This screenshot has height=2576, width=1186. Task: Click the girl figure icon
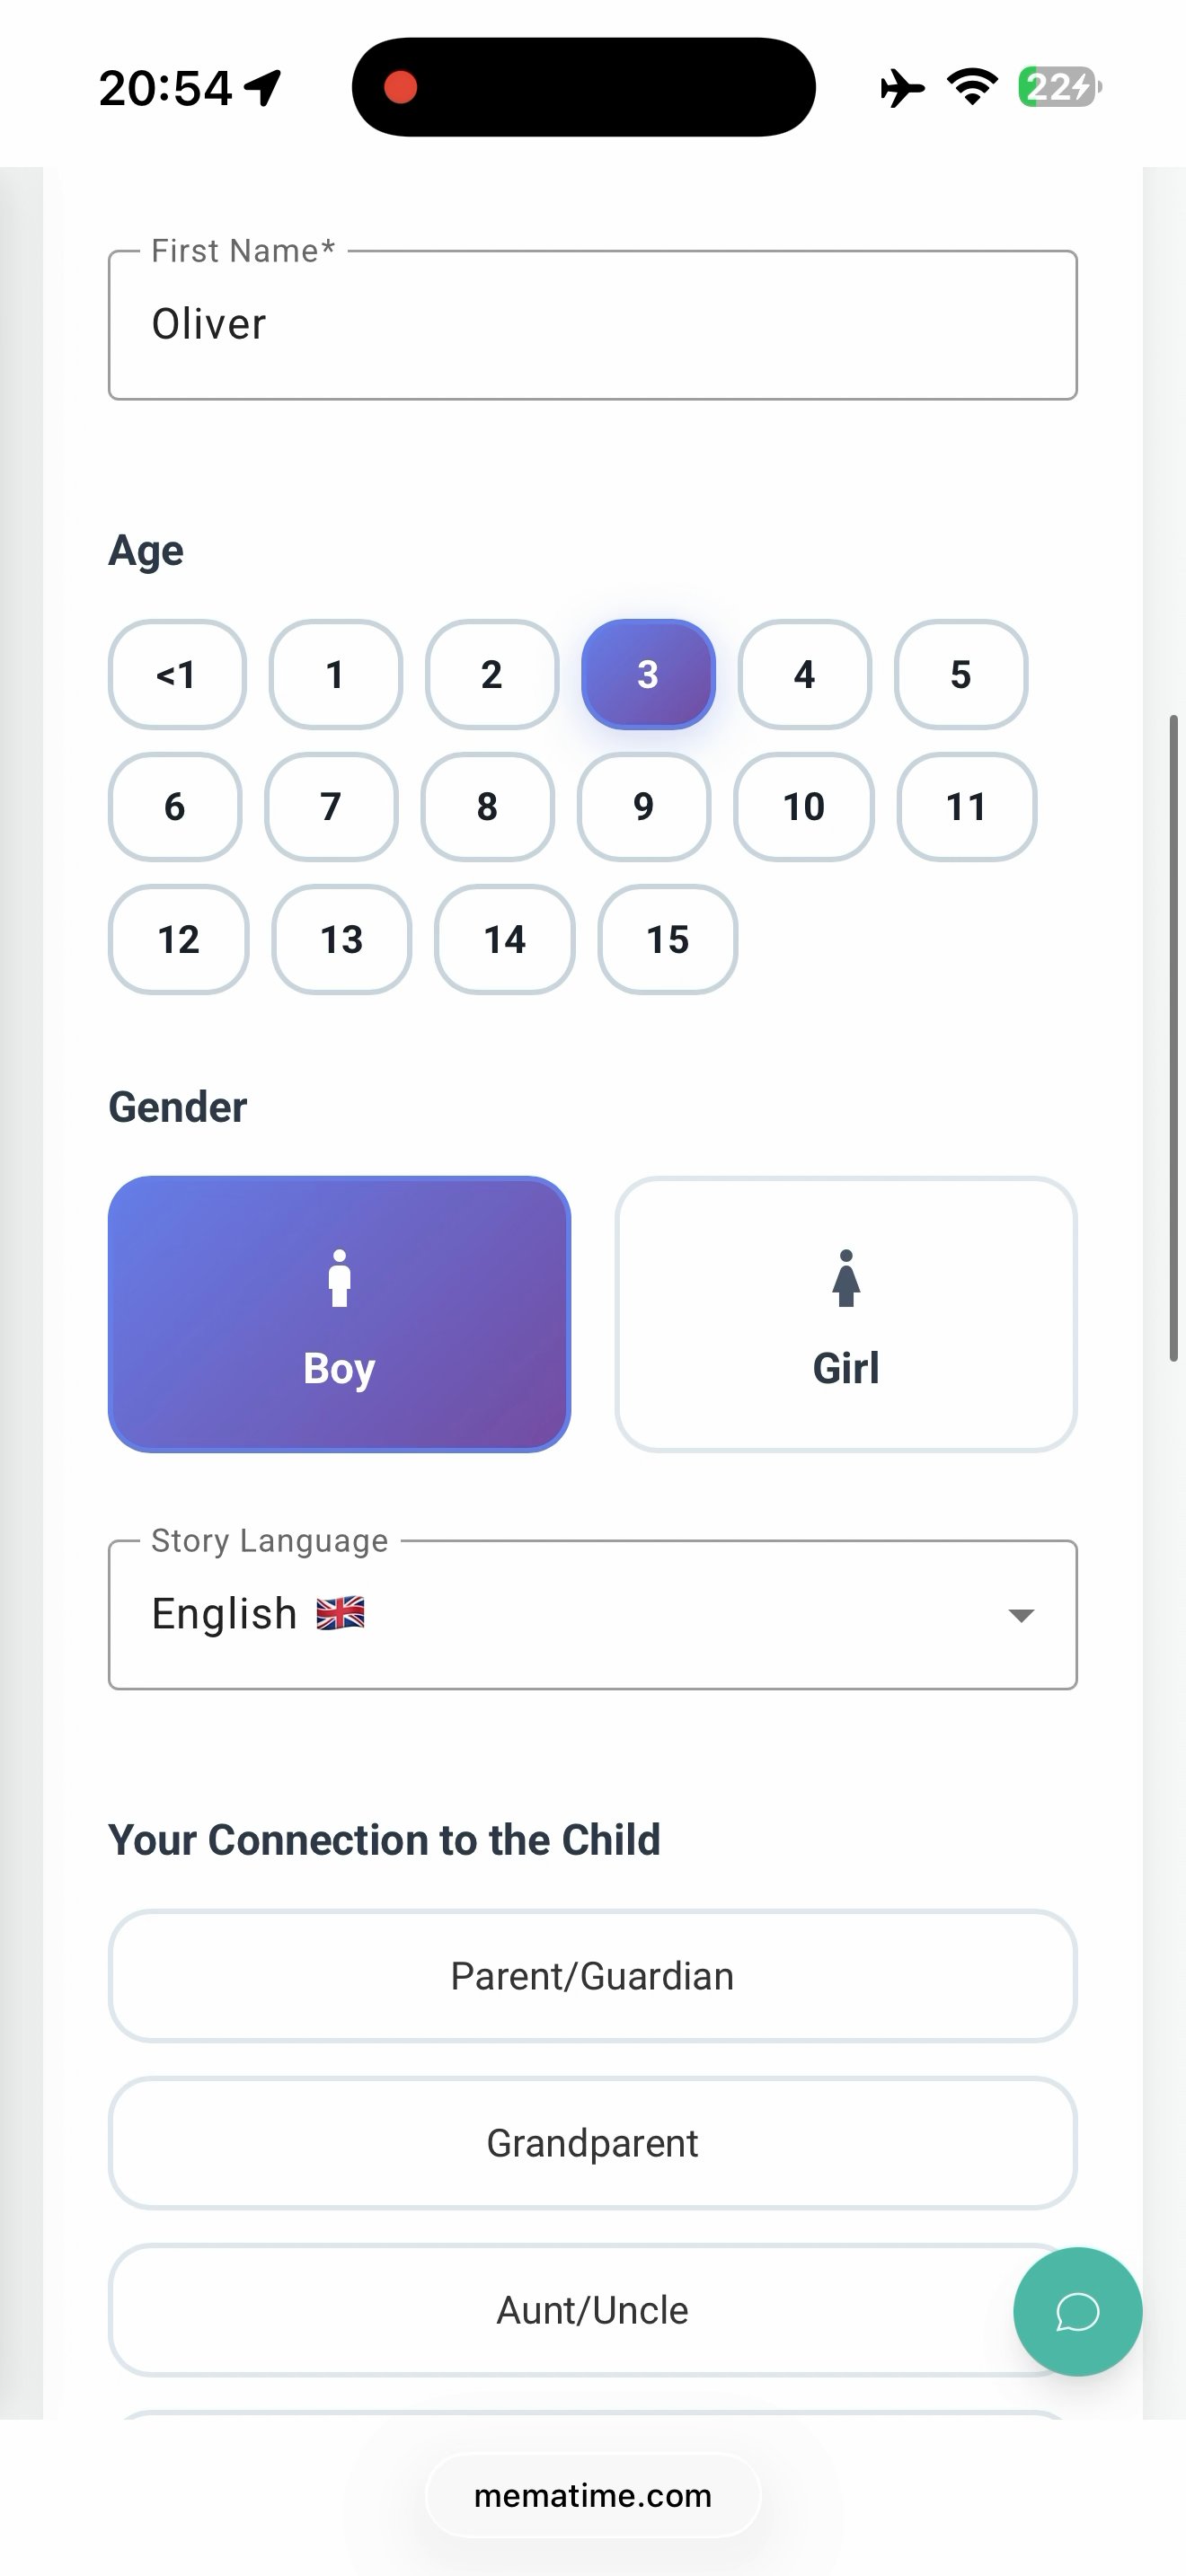[846, 1279]
